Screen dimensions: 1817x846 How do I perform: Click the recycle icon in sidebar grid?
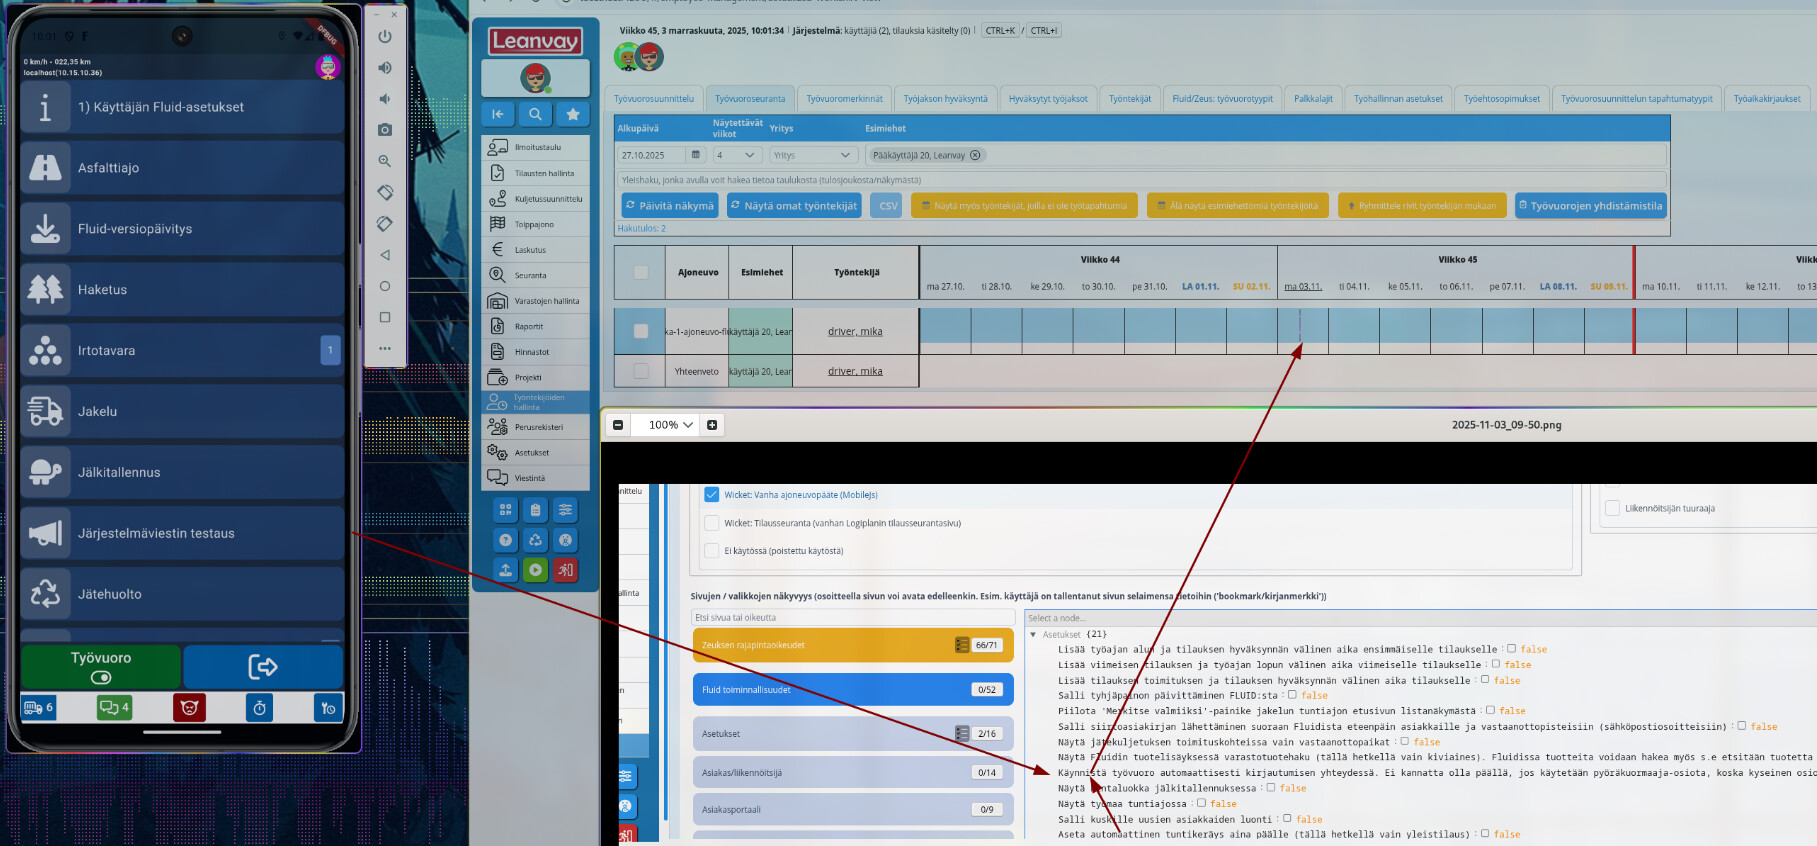[536, 540]
